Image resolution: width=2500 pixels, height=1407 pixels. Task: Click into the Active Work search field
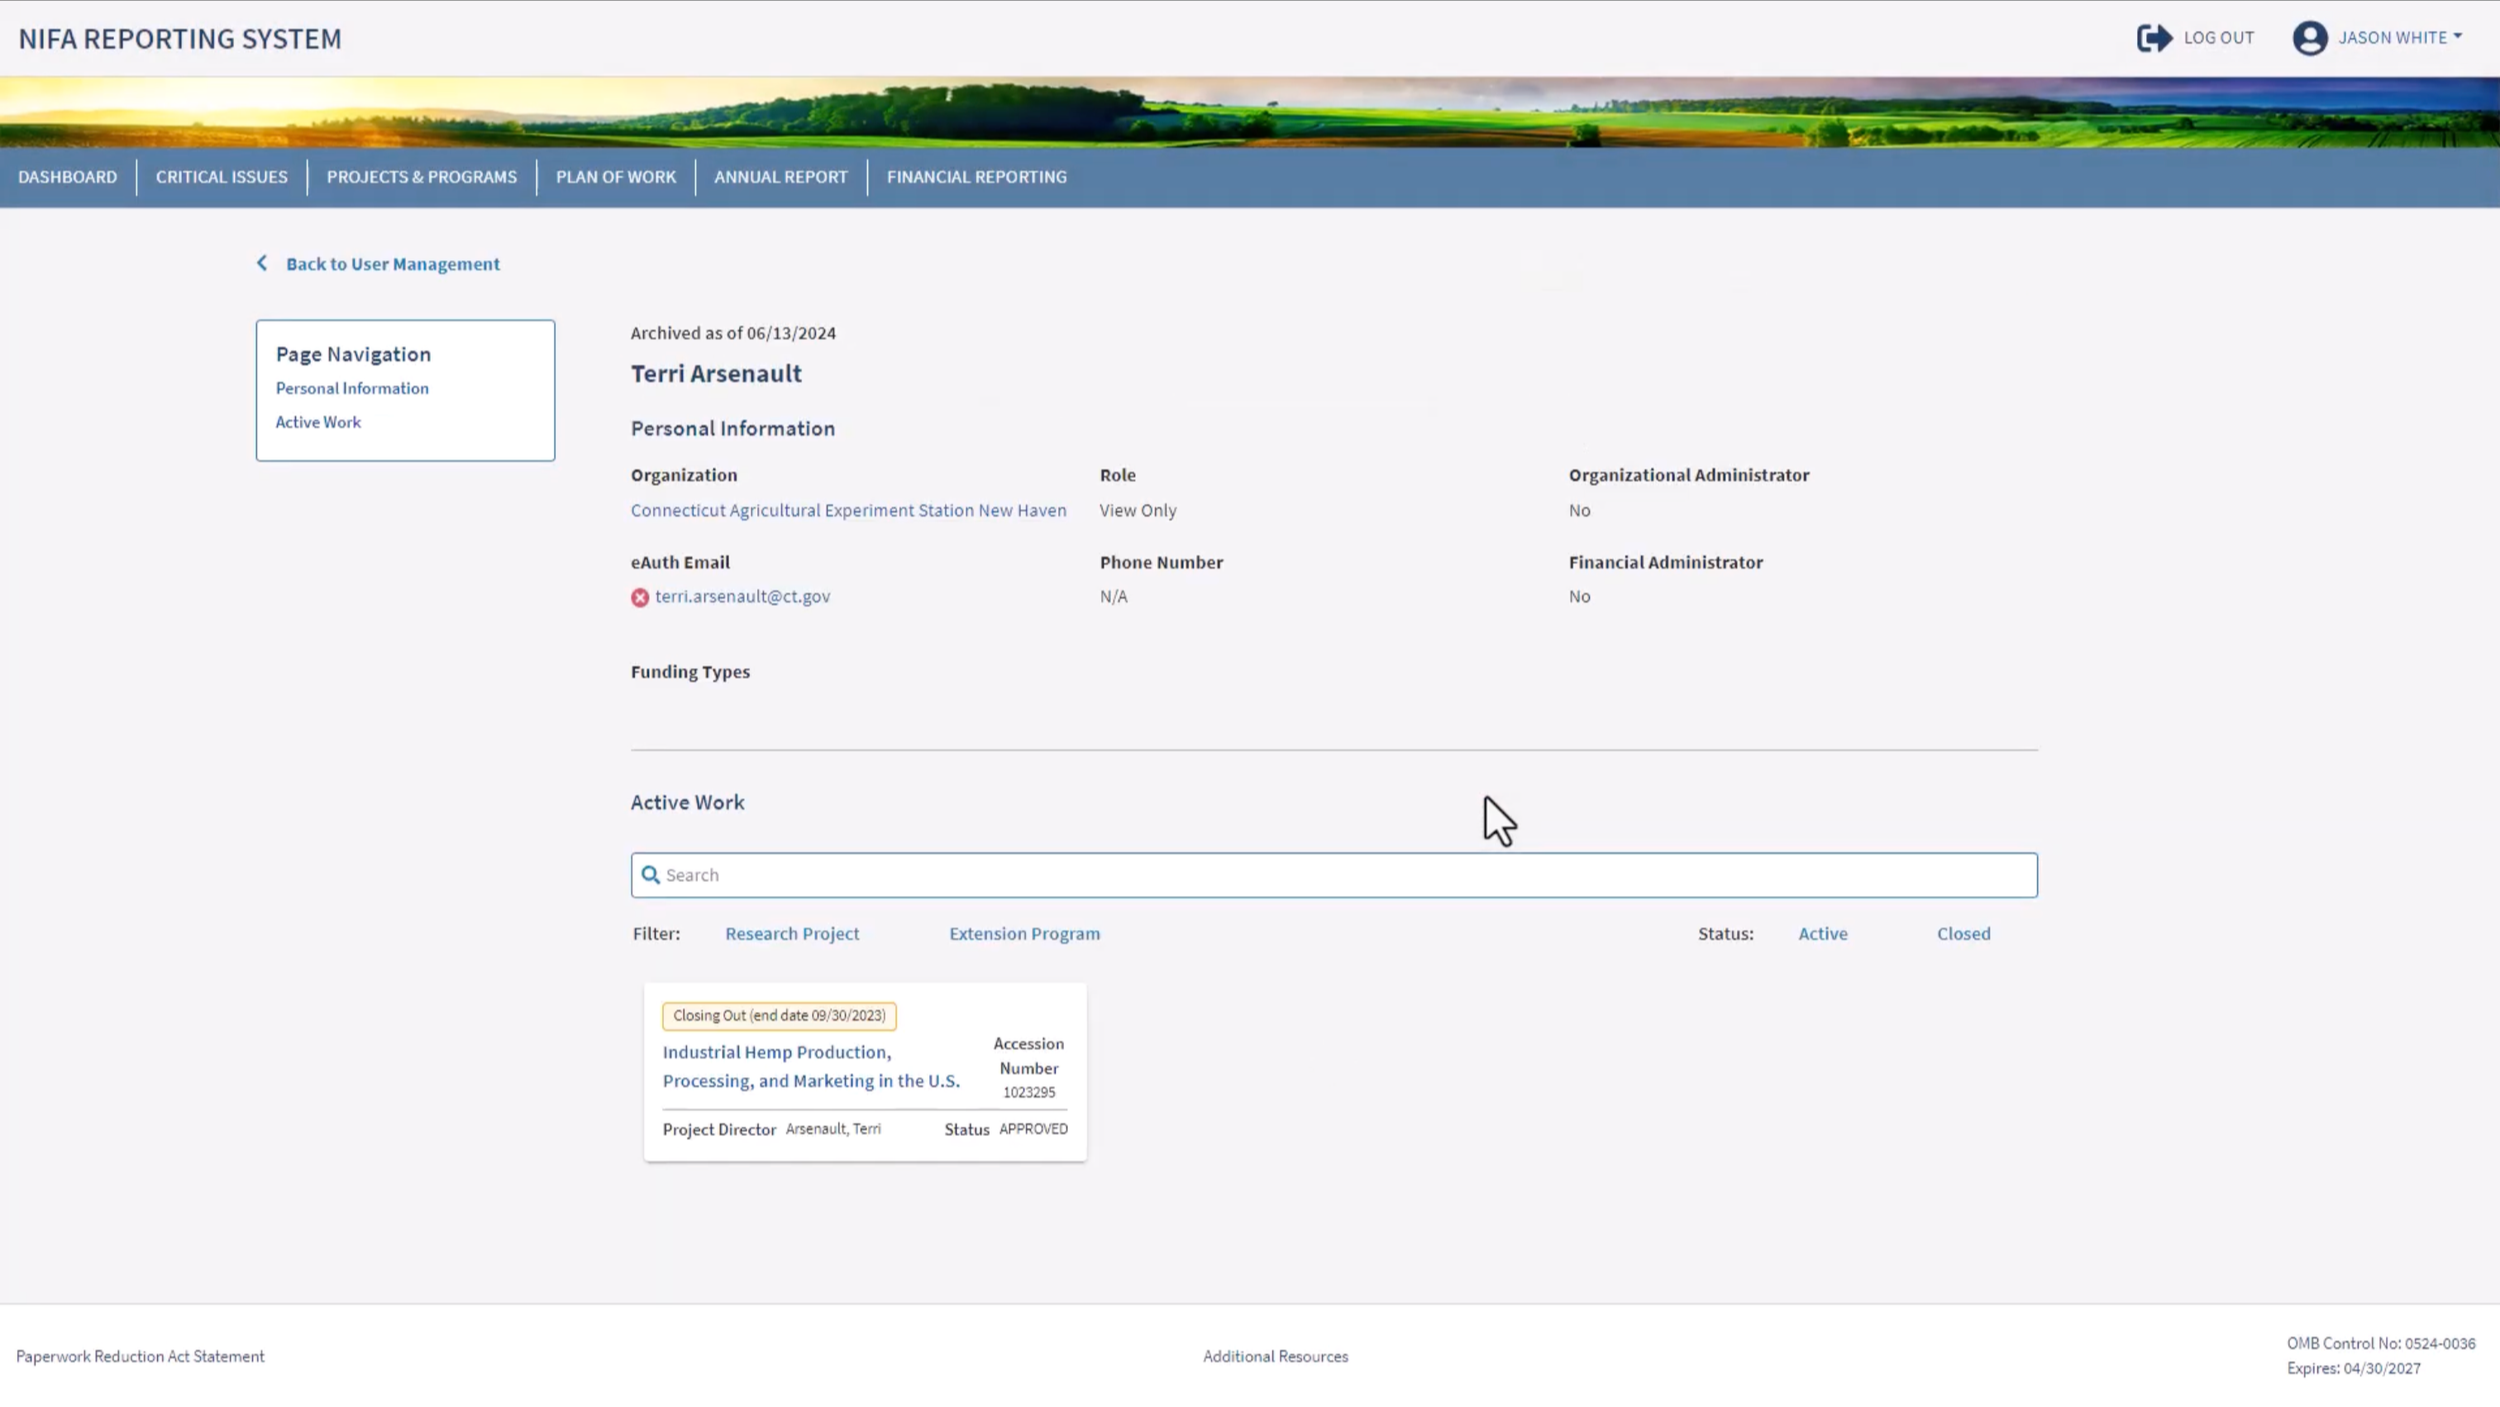pos(1340,875)
